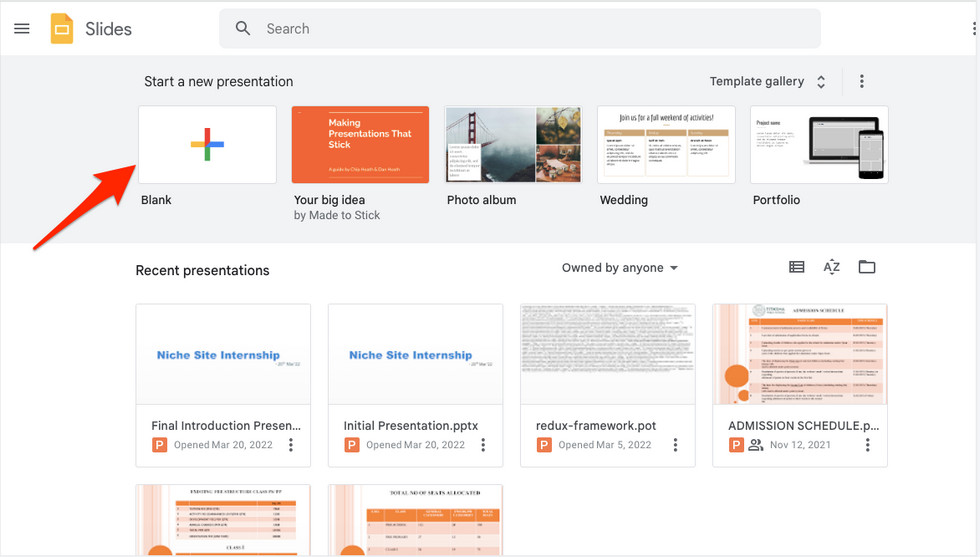Image resolution: width=980 pixels, height=557 pixels.
Task: Click the Initial Presentation.pptx file name
Action: click(411, 426)
